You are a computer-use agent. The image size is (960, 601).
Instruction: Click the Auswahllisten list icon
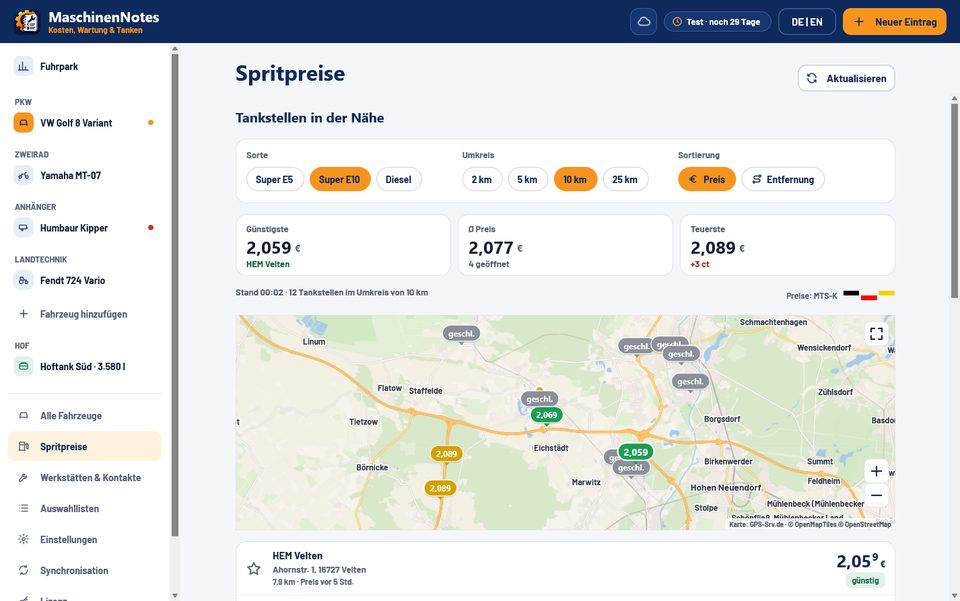(x=23, y=508)
